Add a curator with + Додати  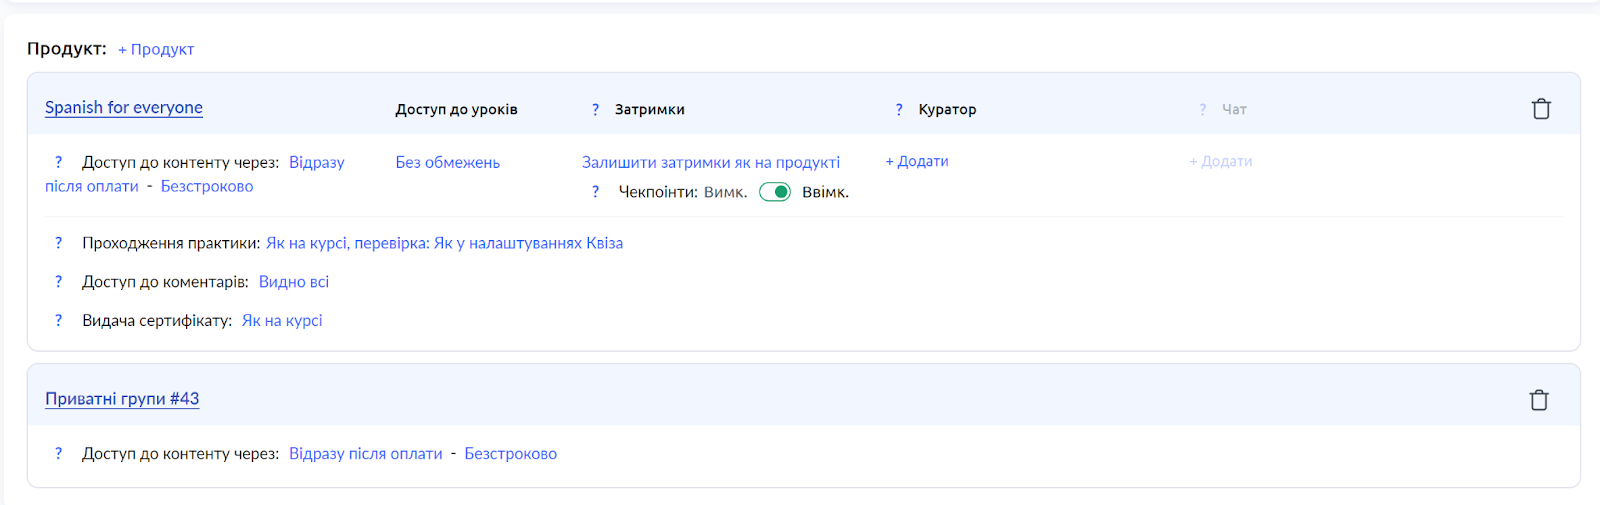[x=917, y=161]
